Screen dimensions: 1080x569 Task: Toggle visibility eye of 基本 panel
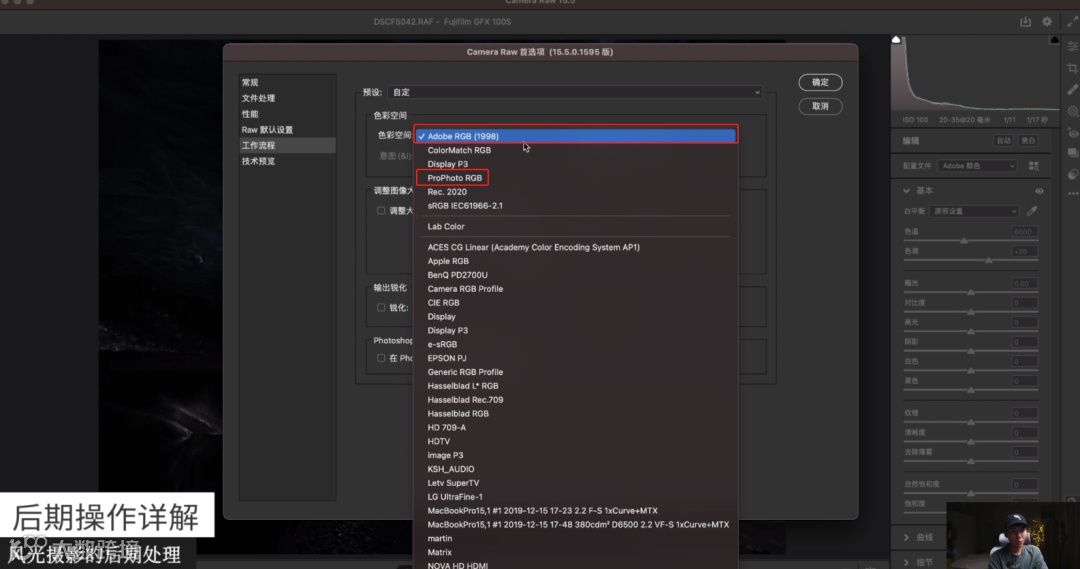[x=1039, y=191]
